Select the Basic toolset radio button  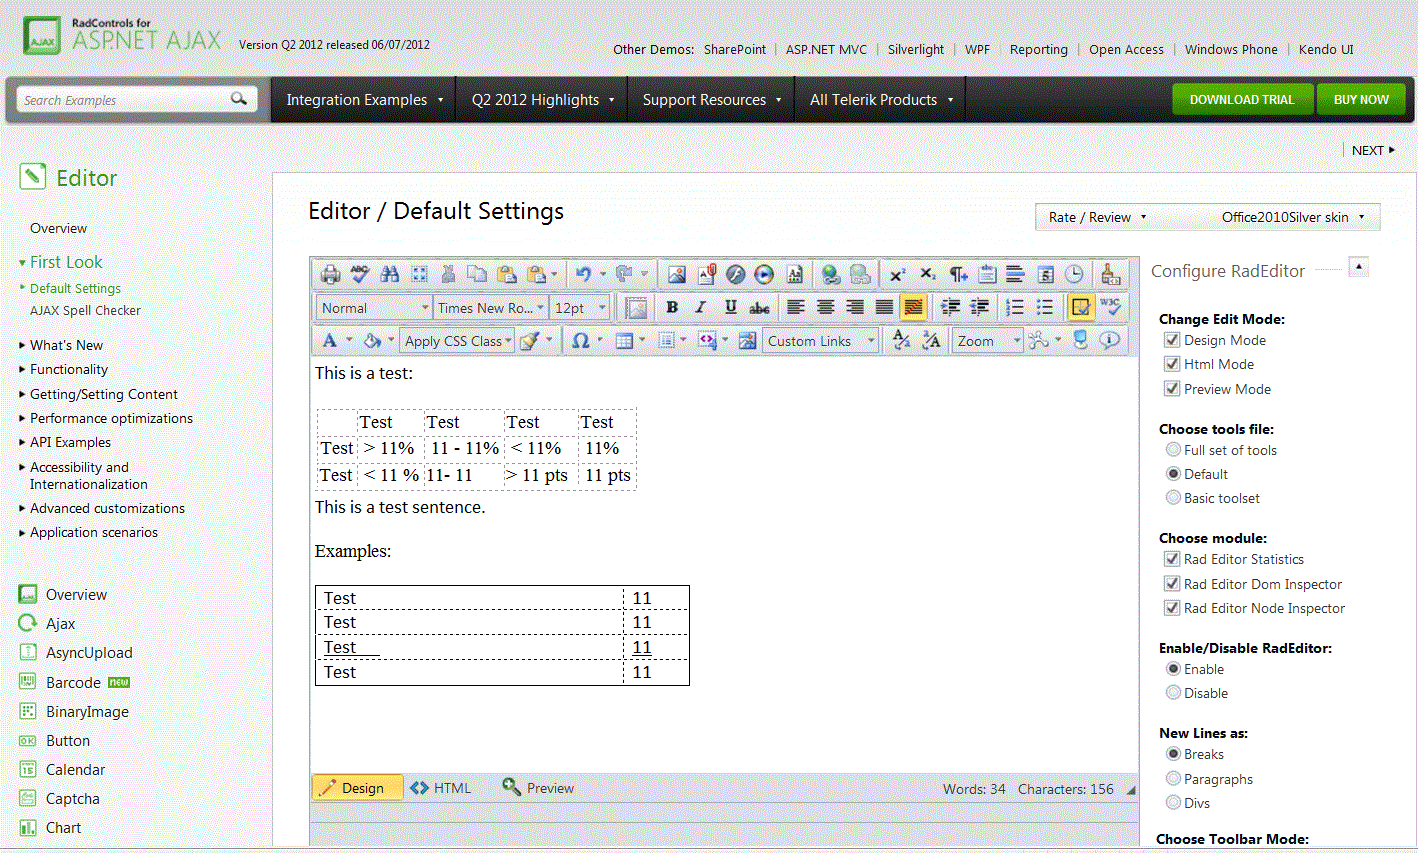[x=1173, y=498]
